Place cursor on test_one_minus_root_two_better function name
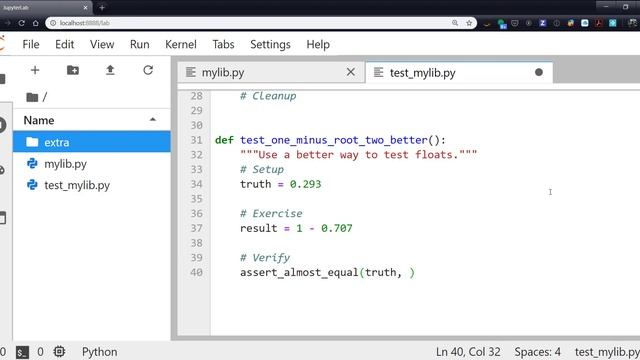The width and height of the screenshot is (640, 360). tap(334, 140)
